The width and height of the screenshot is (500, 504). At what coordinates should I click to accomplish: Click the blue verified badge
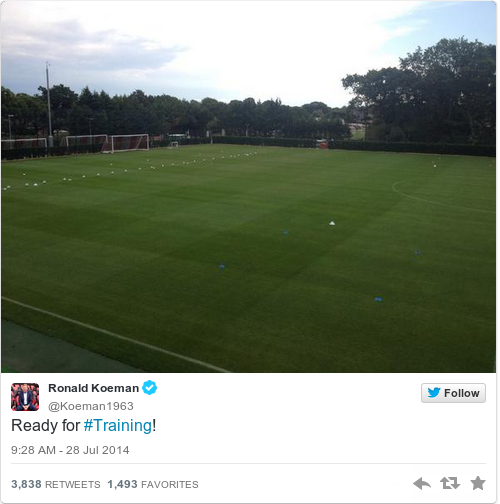[149, 388]
